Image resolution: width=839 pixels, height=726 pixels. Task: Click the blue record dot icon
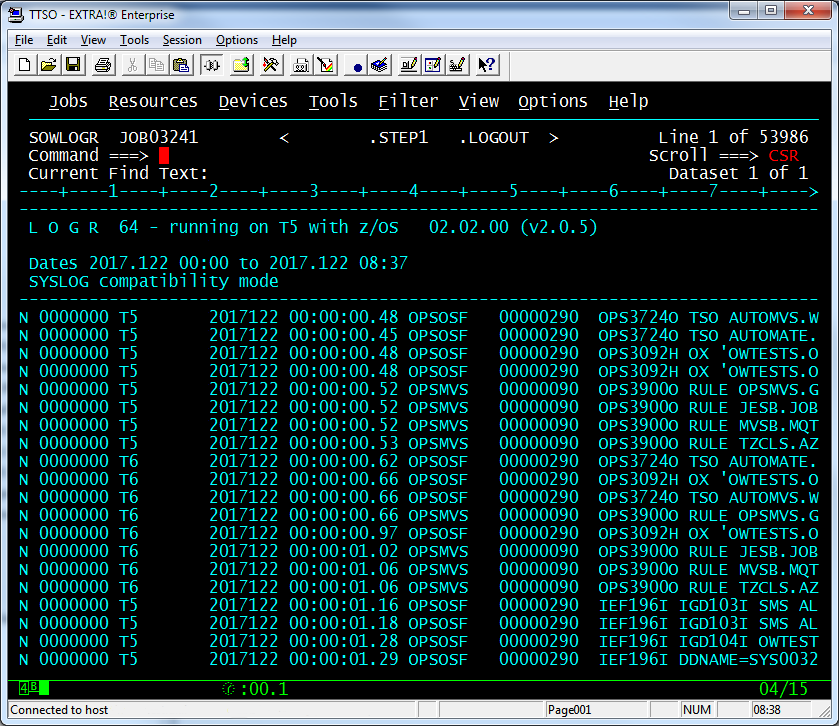[x=356, y=65]
